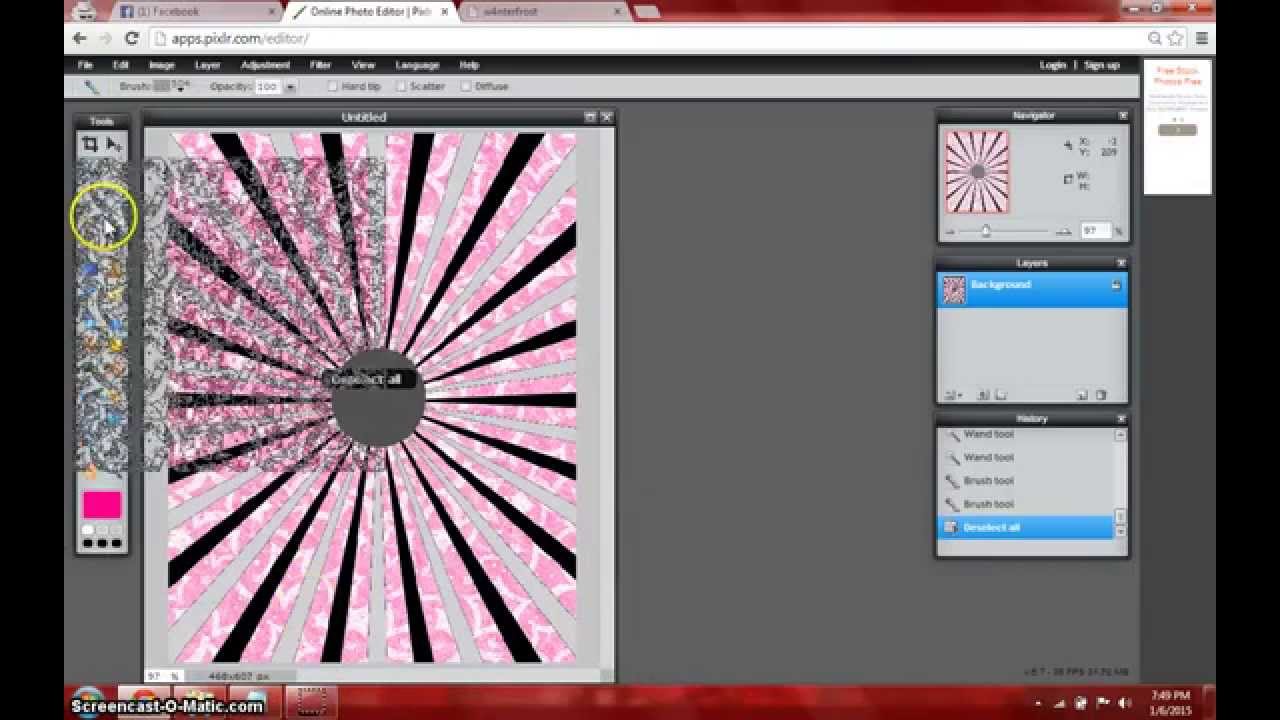Open the Edit menu

[x=121, y=65]
